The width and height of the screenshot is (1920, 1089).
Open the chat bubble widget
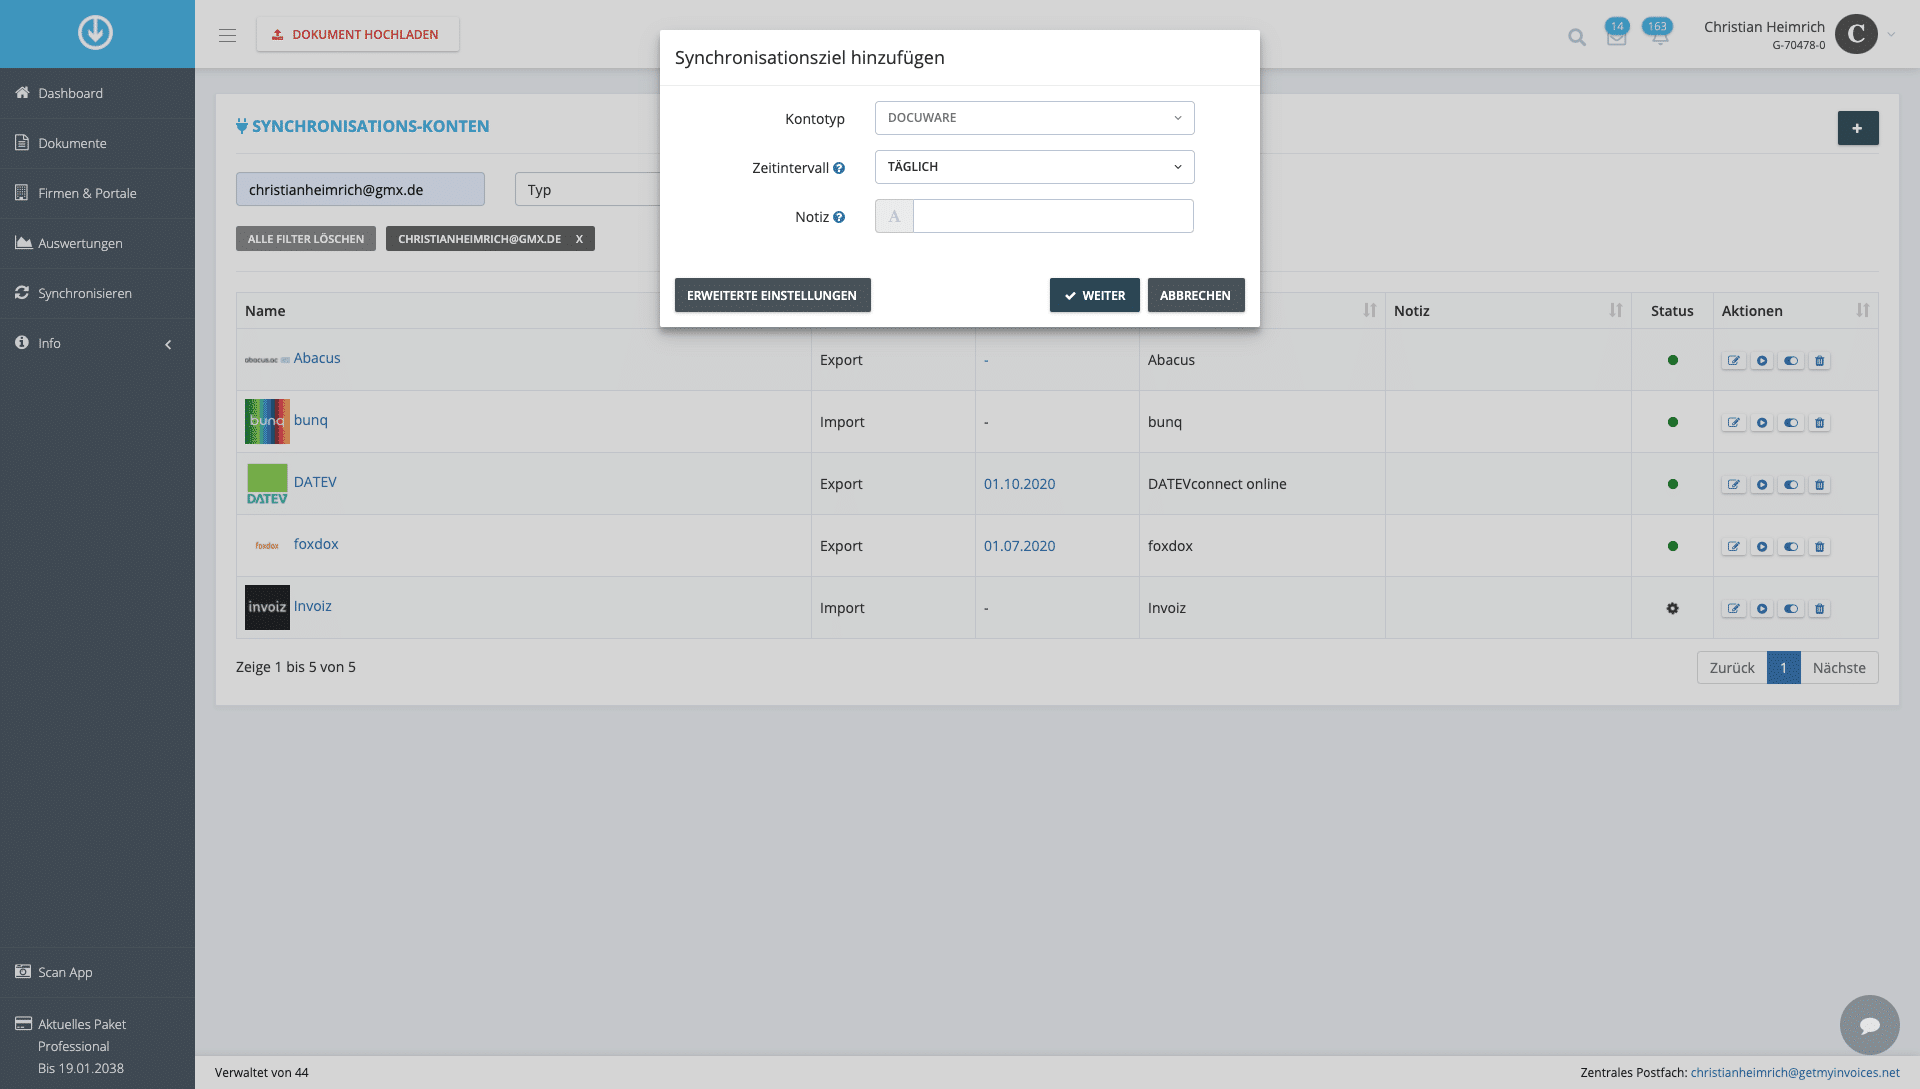[1869, 1025]
